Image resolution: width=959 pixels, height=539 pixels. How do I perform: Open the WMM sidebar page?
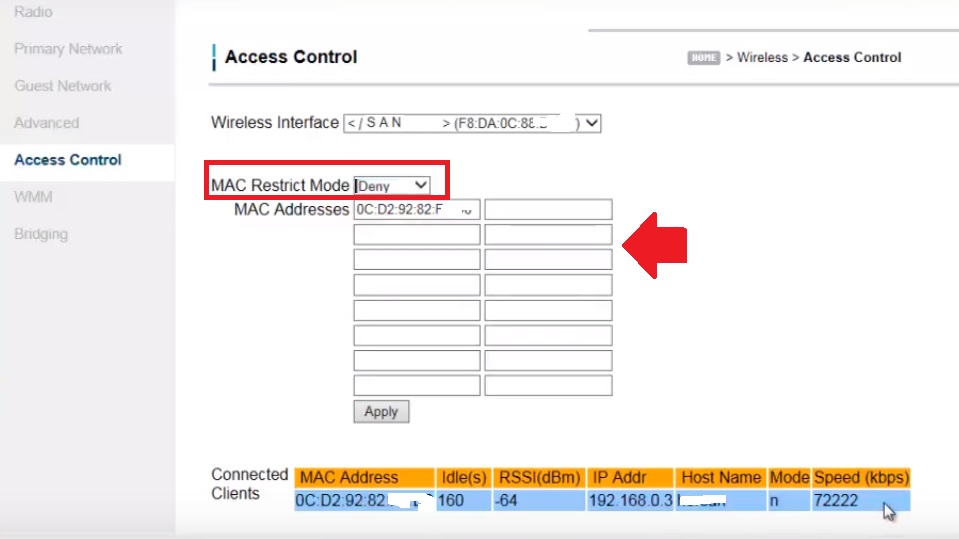point(33,197)
